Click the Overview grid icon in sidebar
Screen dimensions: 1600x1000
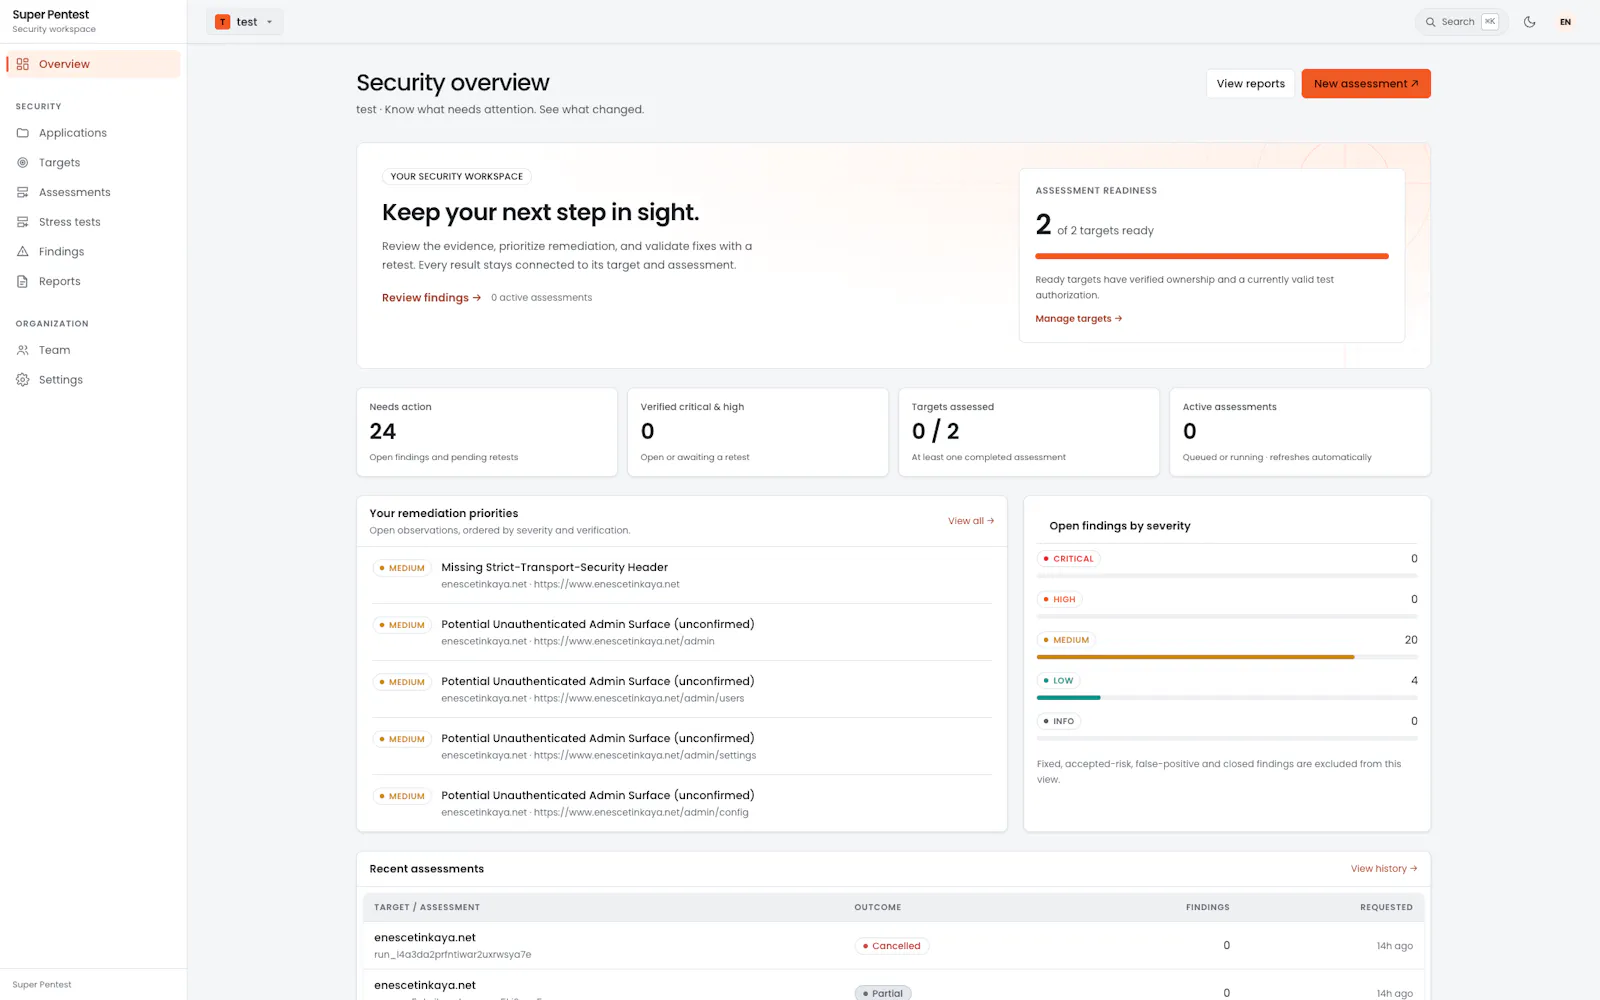pos(22,64)
